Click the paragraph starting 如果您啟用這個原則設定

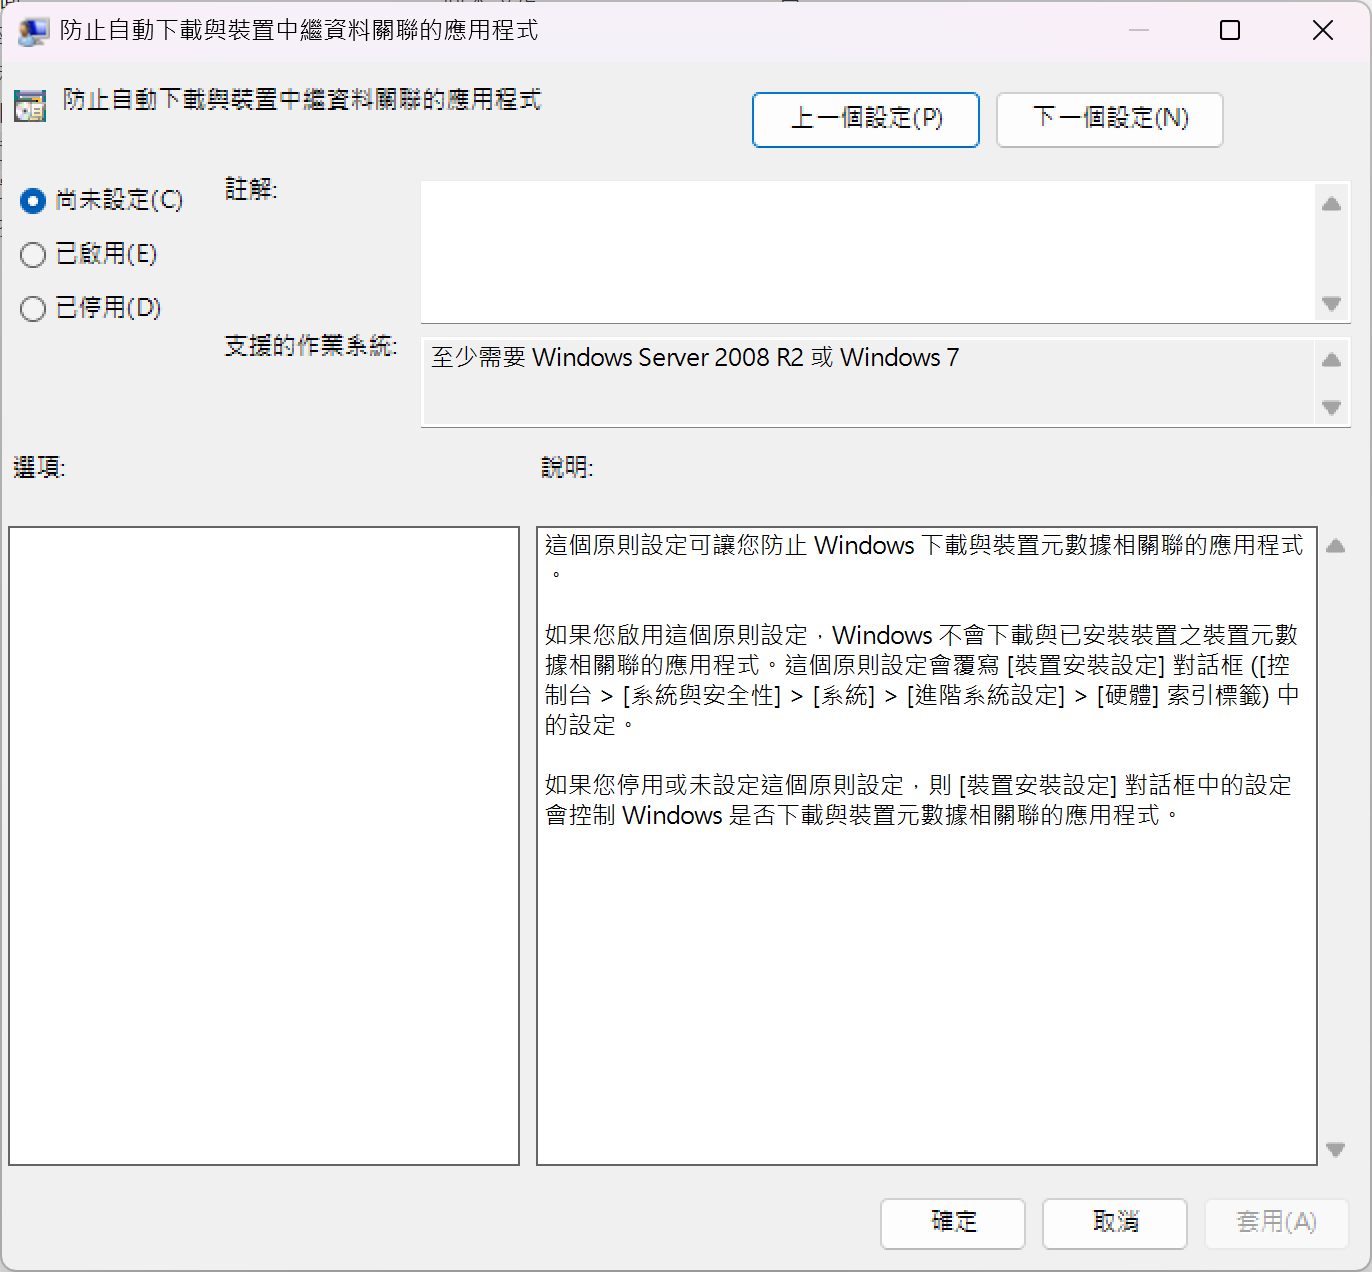[922, 680]
